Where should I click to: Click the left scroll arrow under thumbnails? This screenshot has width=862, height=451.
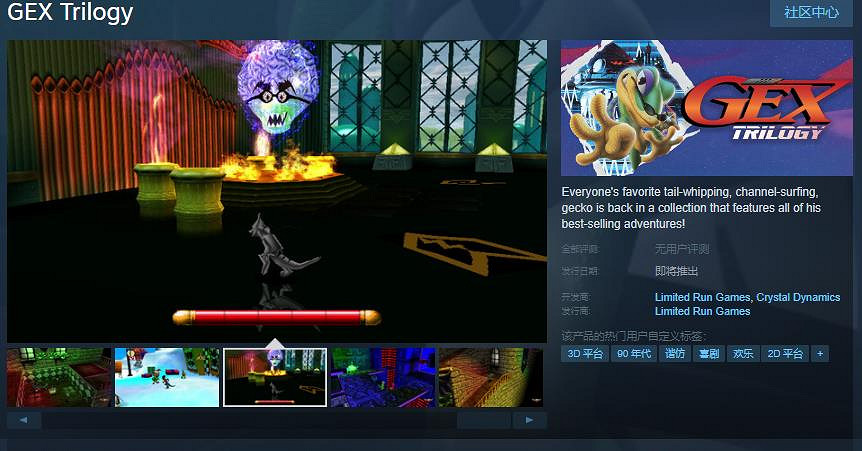(x=24, y=420)
